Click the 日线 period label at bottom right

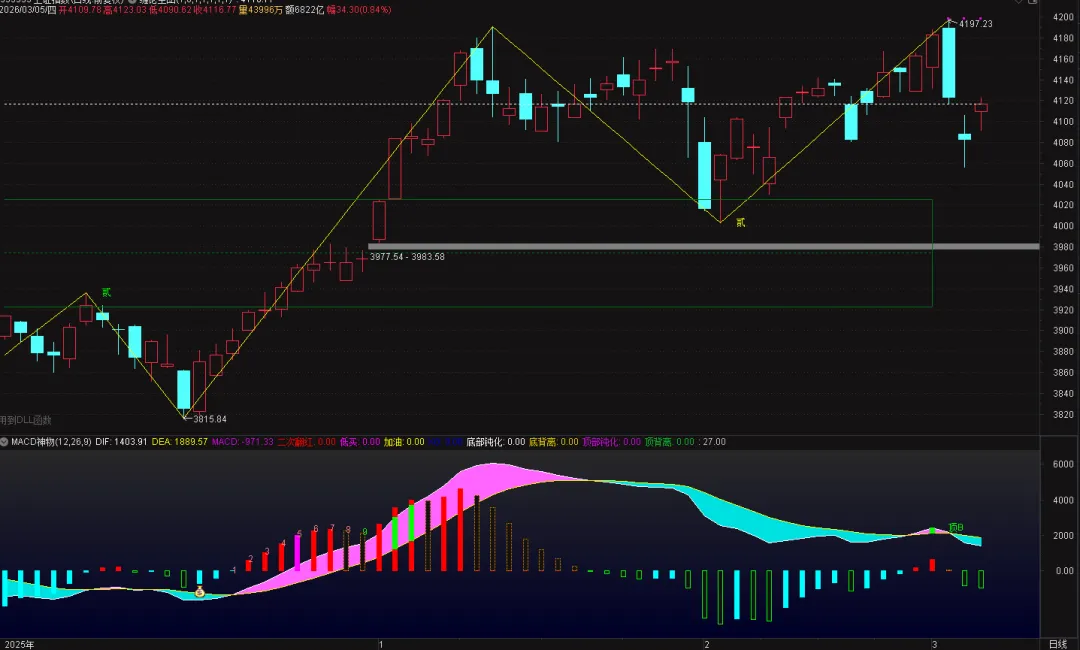point(1057,644)
